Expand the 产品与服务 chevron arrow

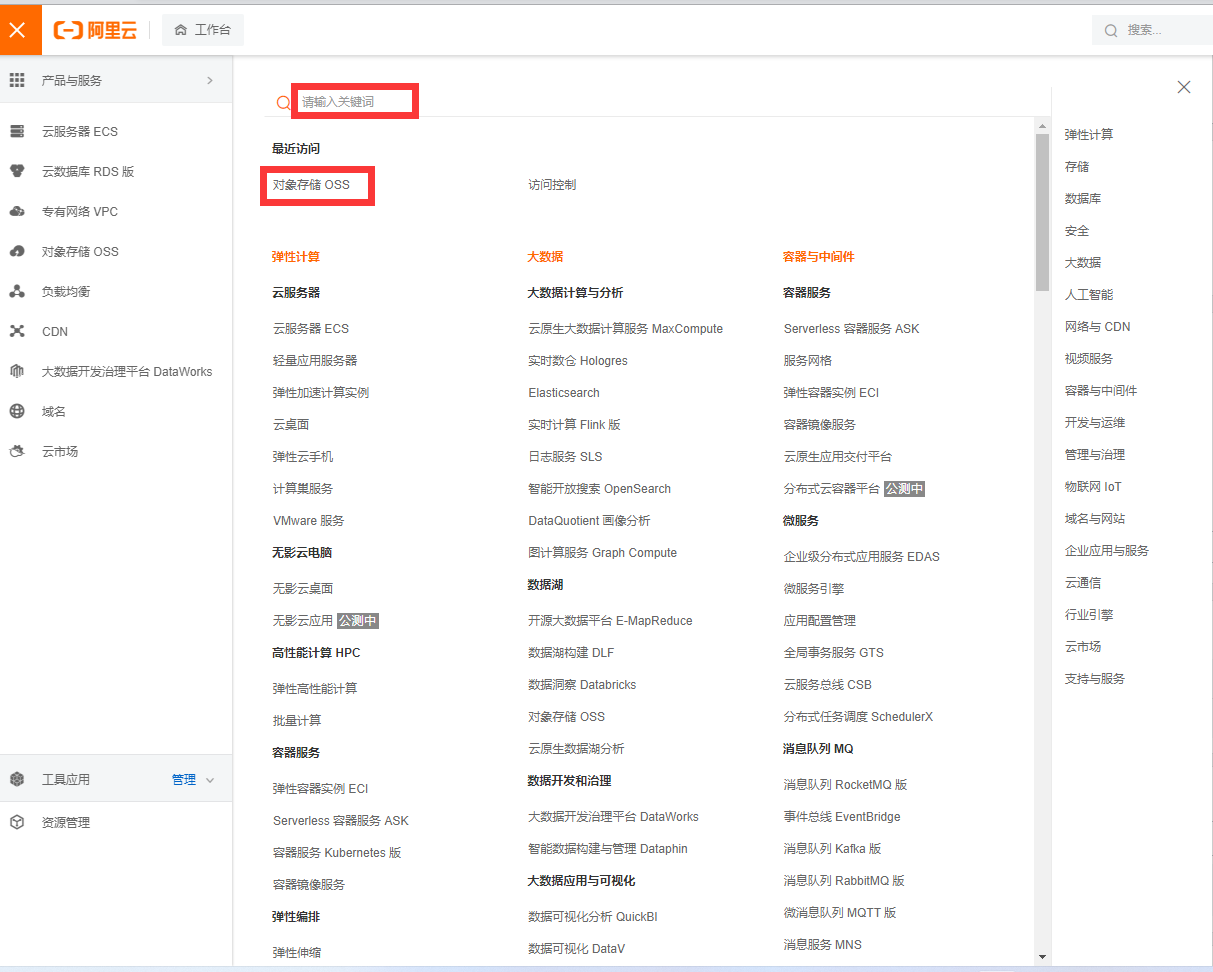coord(210,80)
